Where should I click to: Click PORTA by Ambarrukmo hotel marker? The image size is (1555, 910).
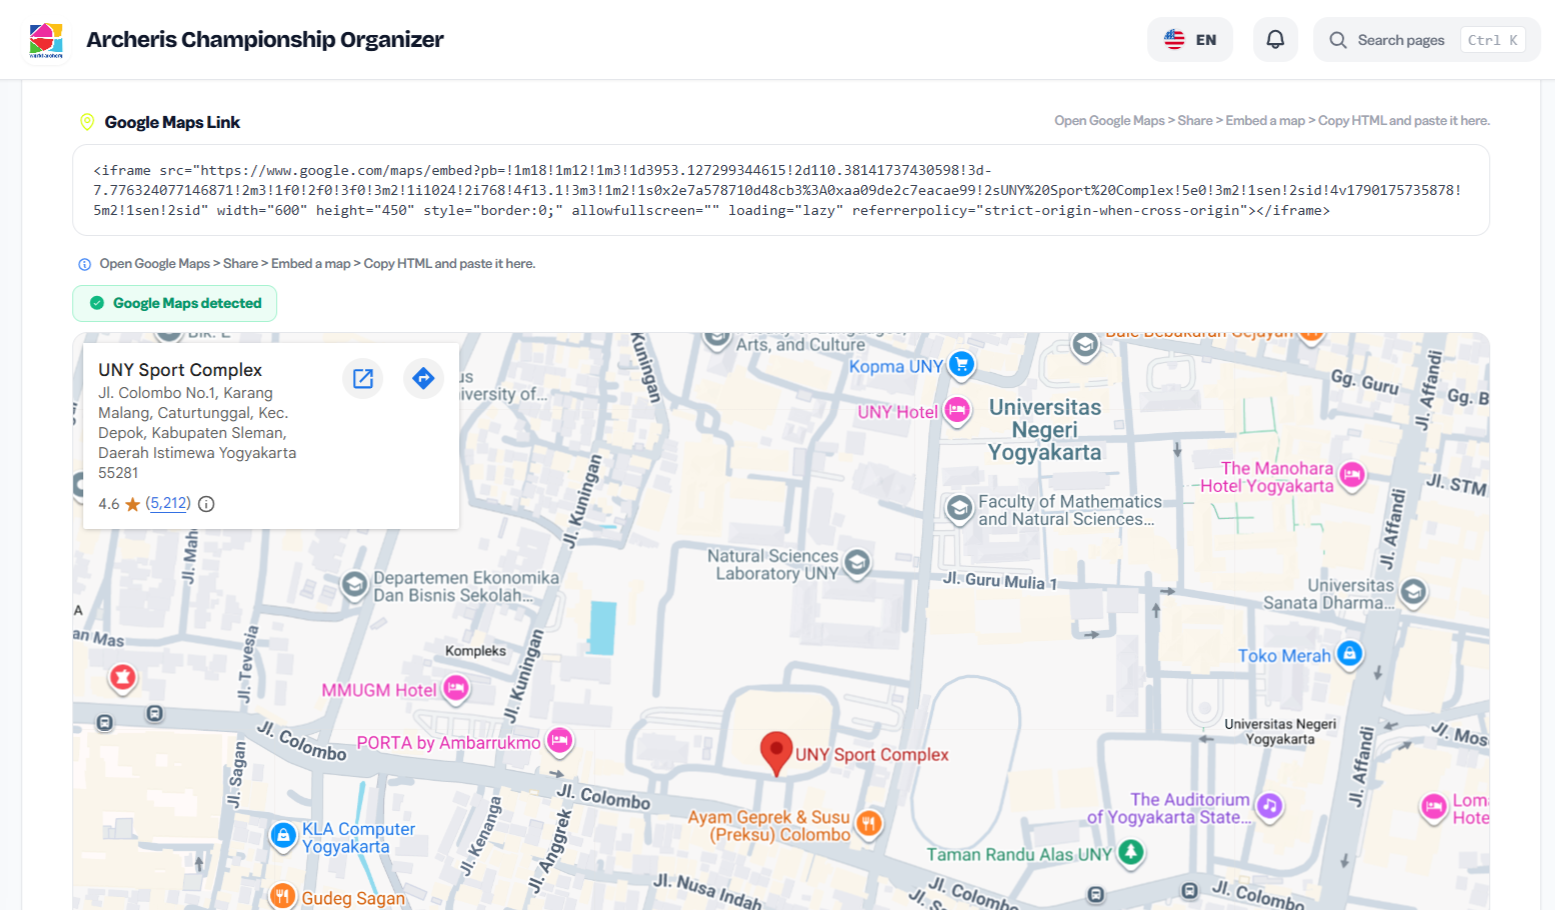[x=559, y=741]
